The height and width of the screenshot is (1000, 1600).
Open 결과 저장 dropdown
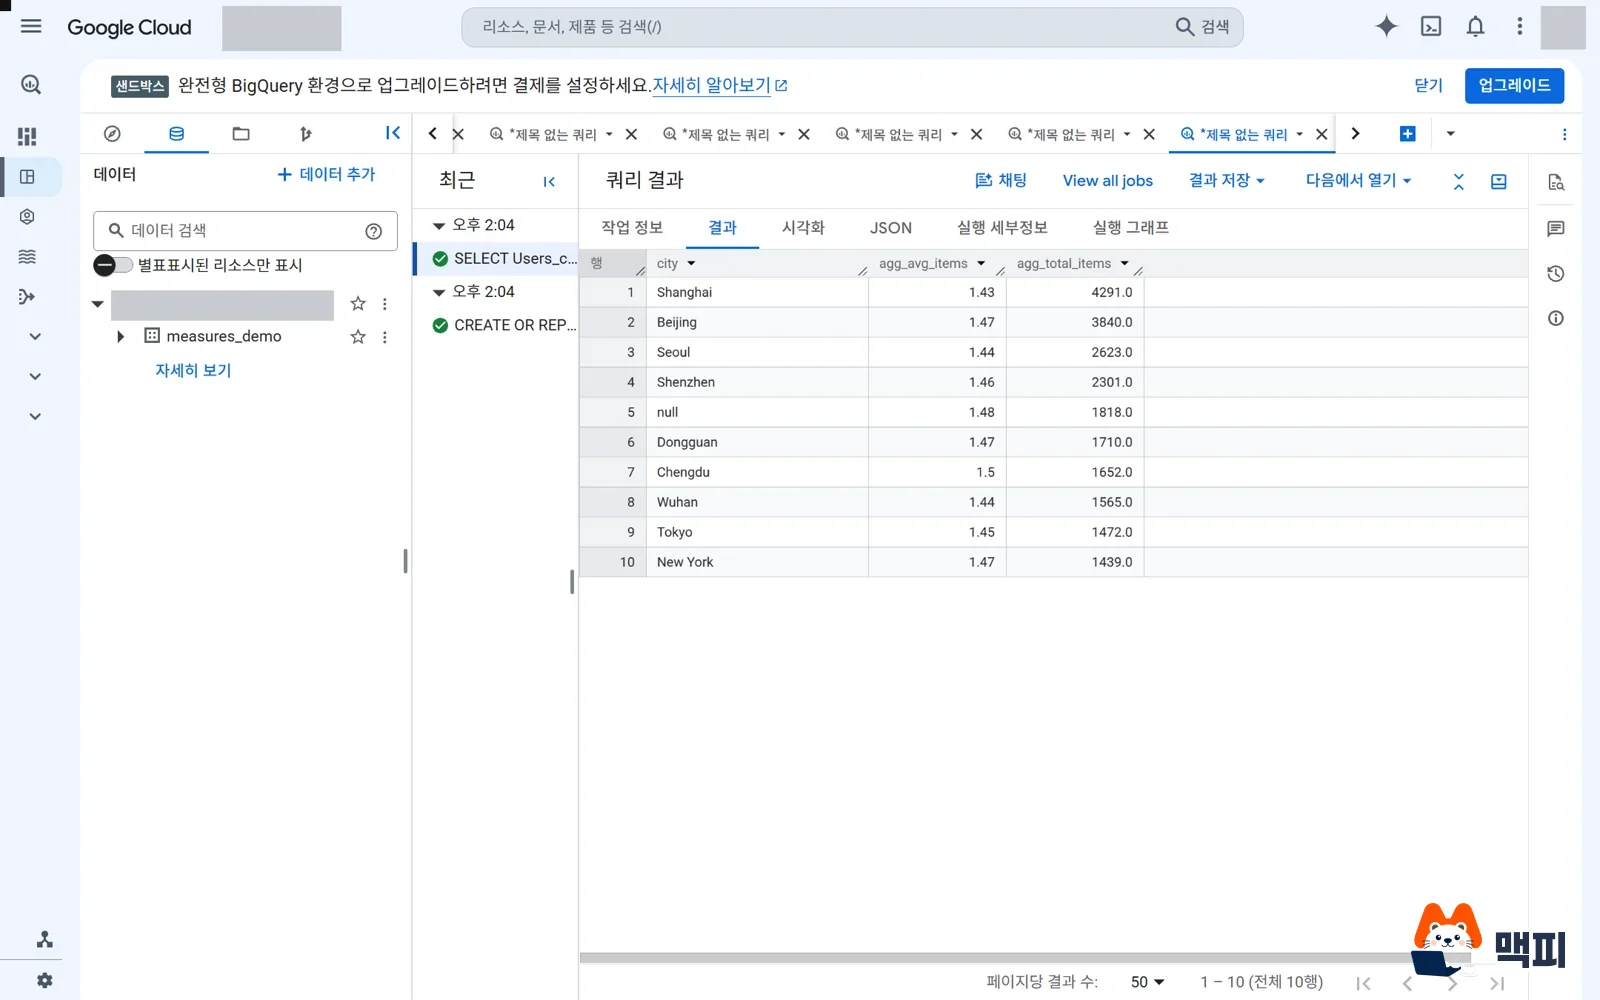(x=1227, y=180)
